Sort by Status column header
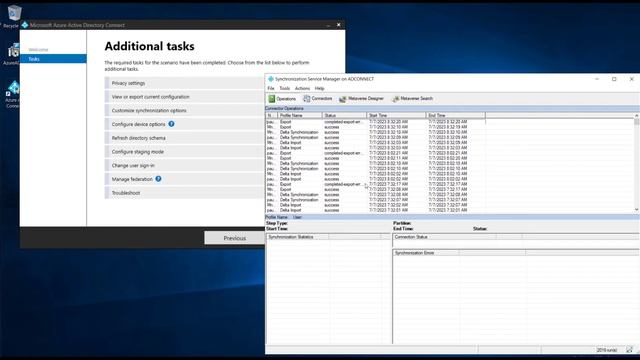 tap(344, 116)
